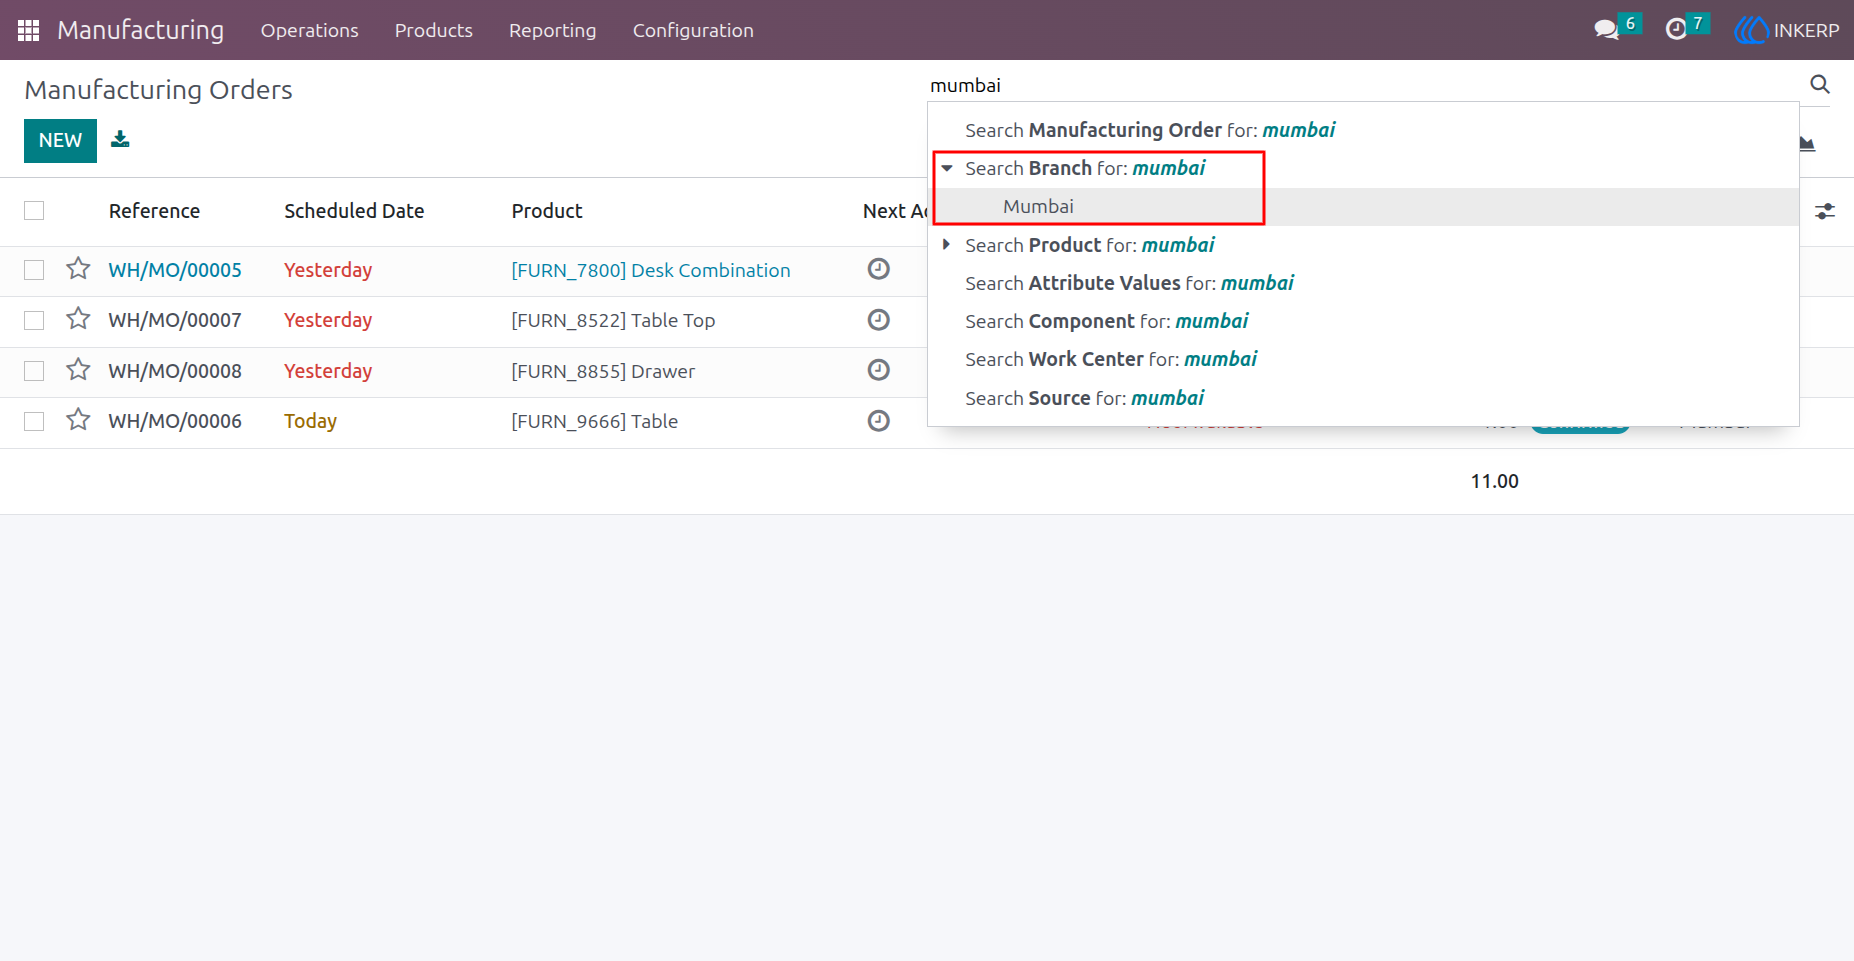
Task: Open the apps grid menu icon
Action: coord(28,30)
